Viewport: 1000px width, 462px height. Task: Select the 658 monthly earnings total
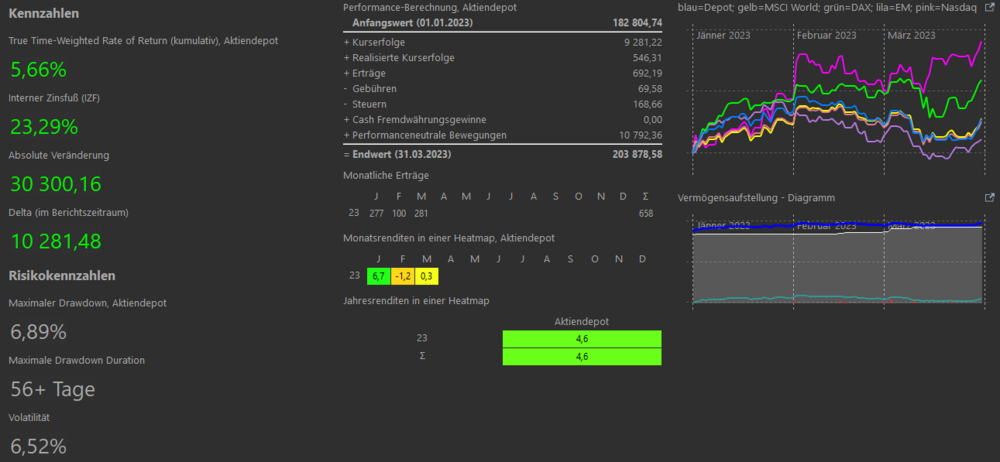pos(645,213)
